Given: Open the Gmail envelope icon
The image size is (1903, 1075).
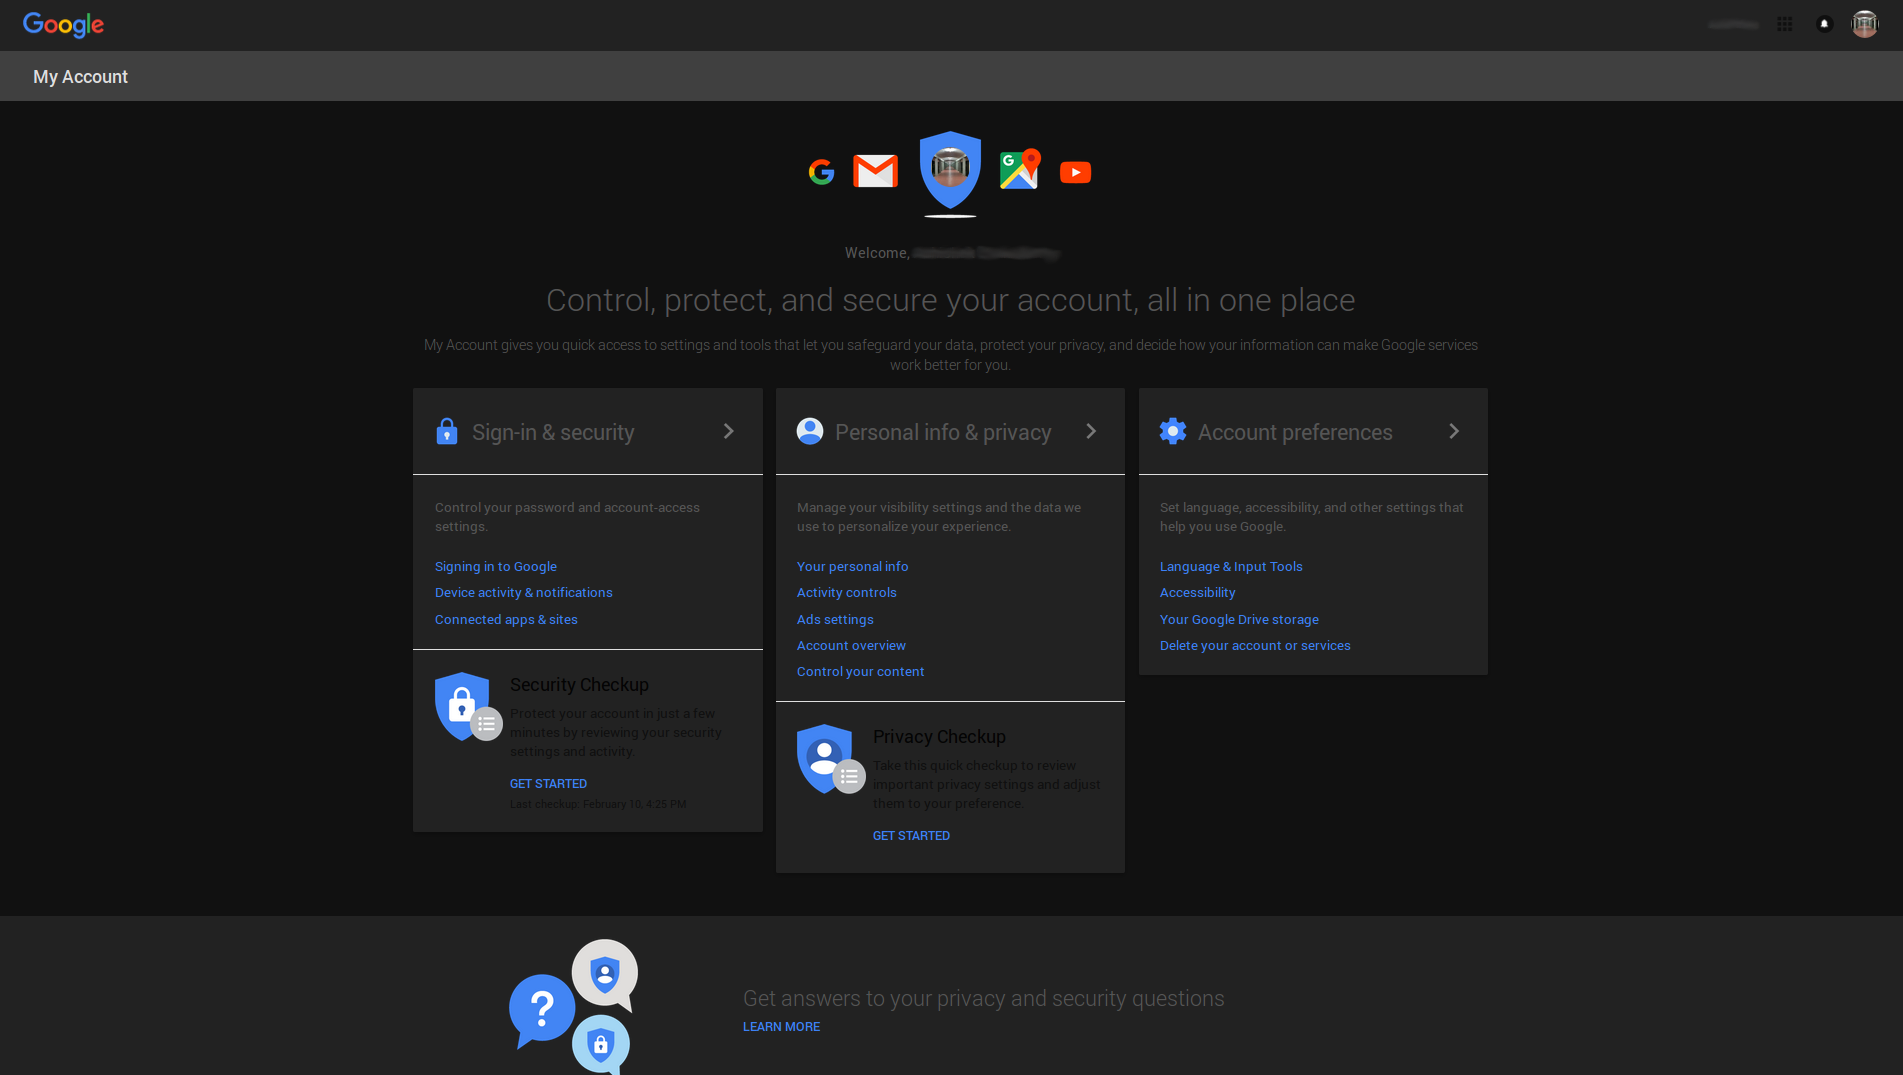Looking at the screenshot, I should click(875, 171).
